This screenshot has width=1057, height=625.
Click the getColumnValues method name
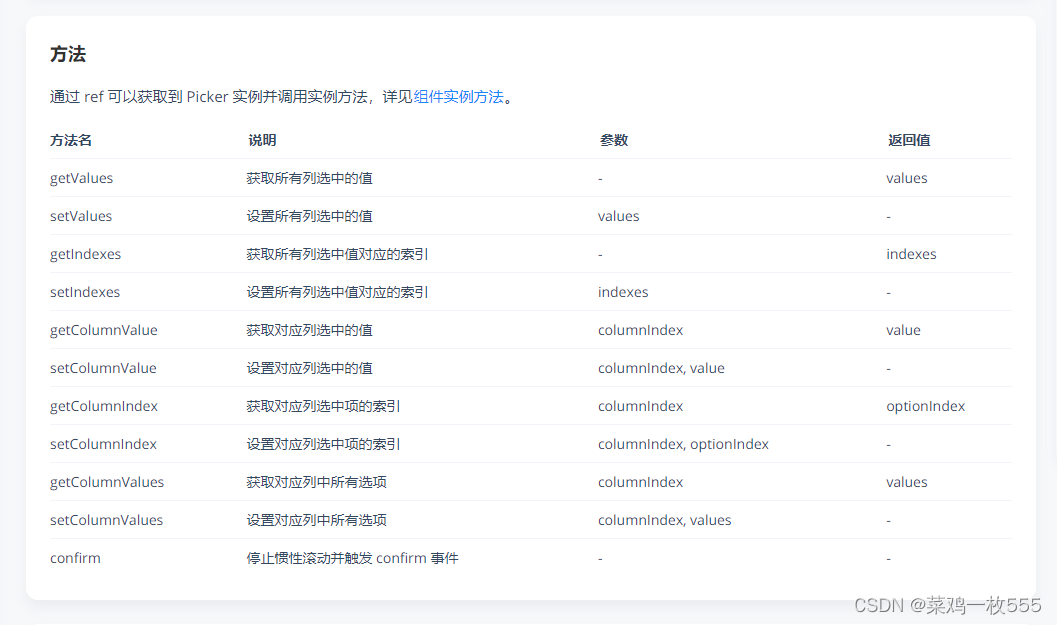pos(107,482)
